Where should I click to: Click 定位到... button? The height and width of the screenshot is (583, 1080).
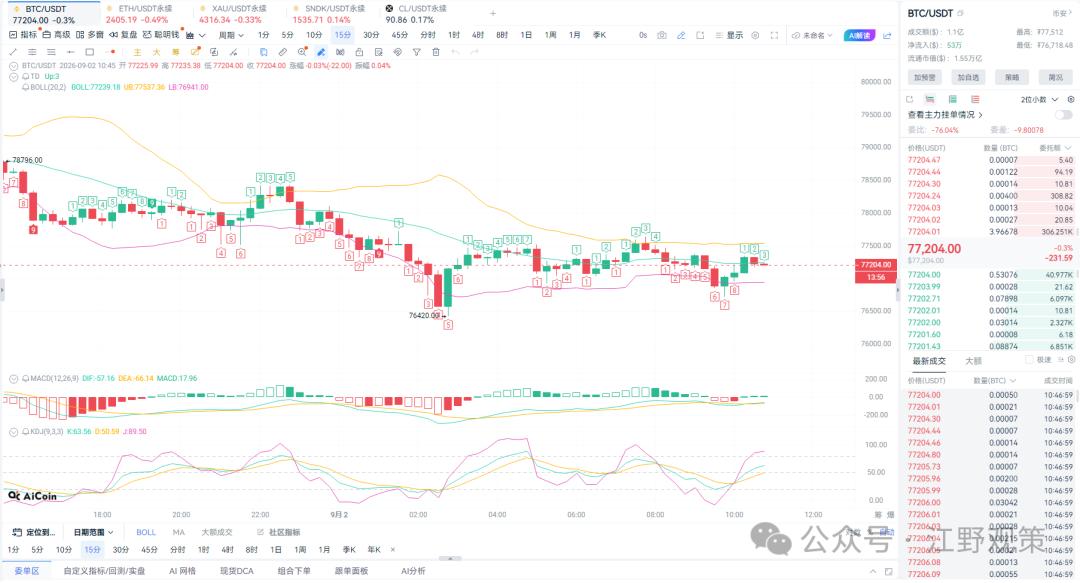coord(34,533)
